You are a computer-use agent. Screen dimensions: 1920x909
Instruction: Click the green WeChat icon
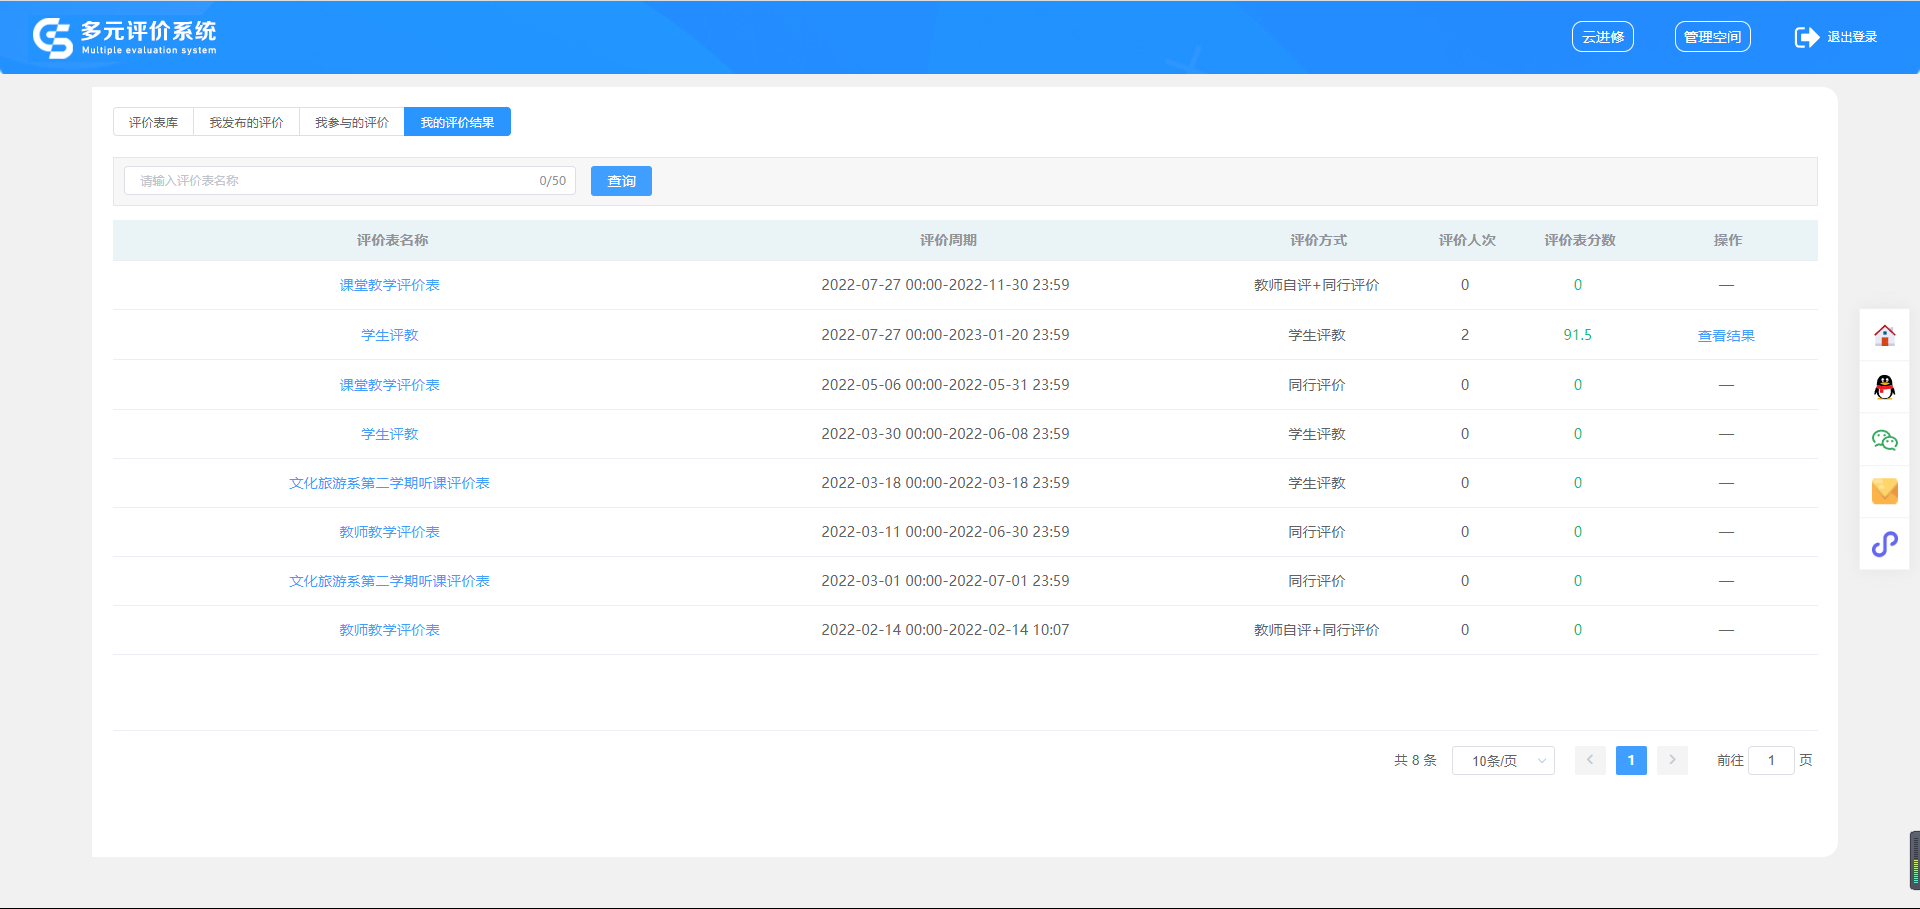1884,440
